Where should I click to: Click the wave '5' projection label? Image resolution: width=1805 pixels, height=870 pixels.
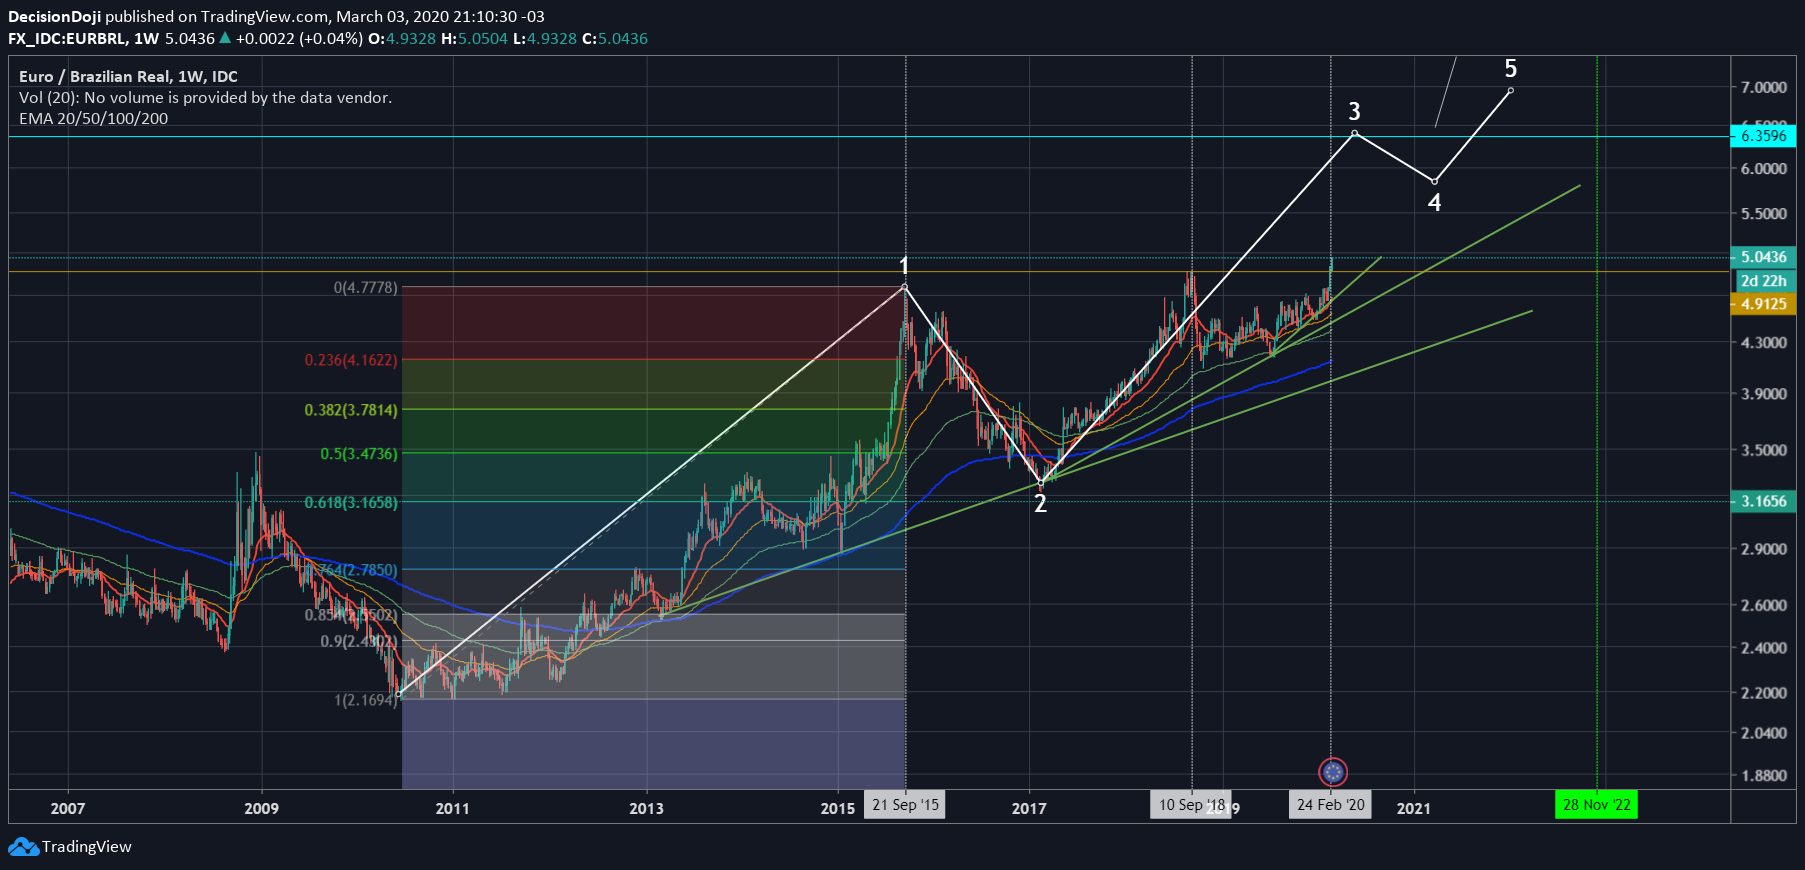pyautogui.click(x=1510, y=69)
